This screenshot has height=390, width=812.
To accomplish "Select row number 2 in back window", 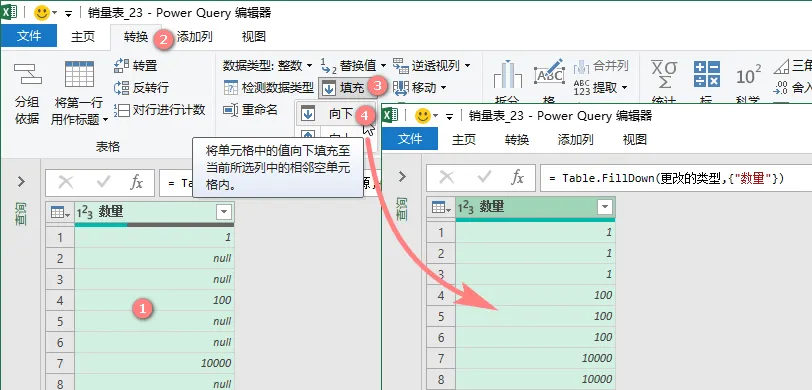I will pyautogui.click(x=60, y=258).
